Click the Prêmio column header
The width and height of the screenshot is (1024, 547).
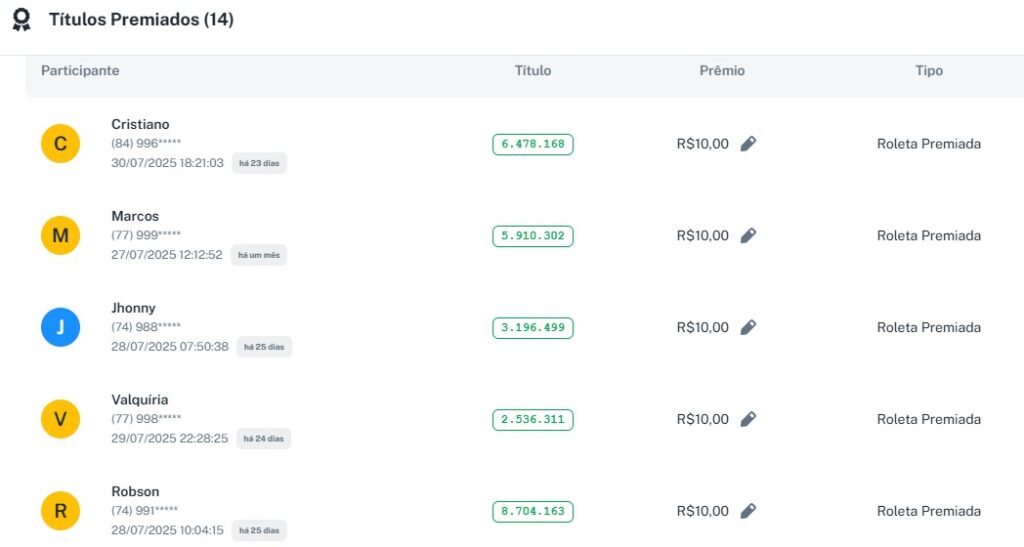722,71
